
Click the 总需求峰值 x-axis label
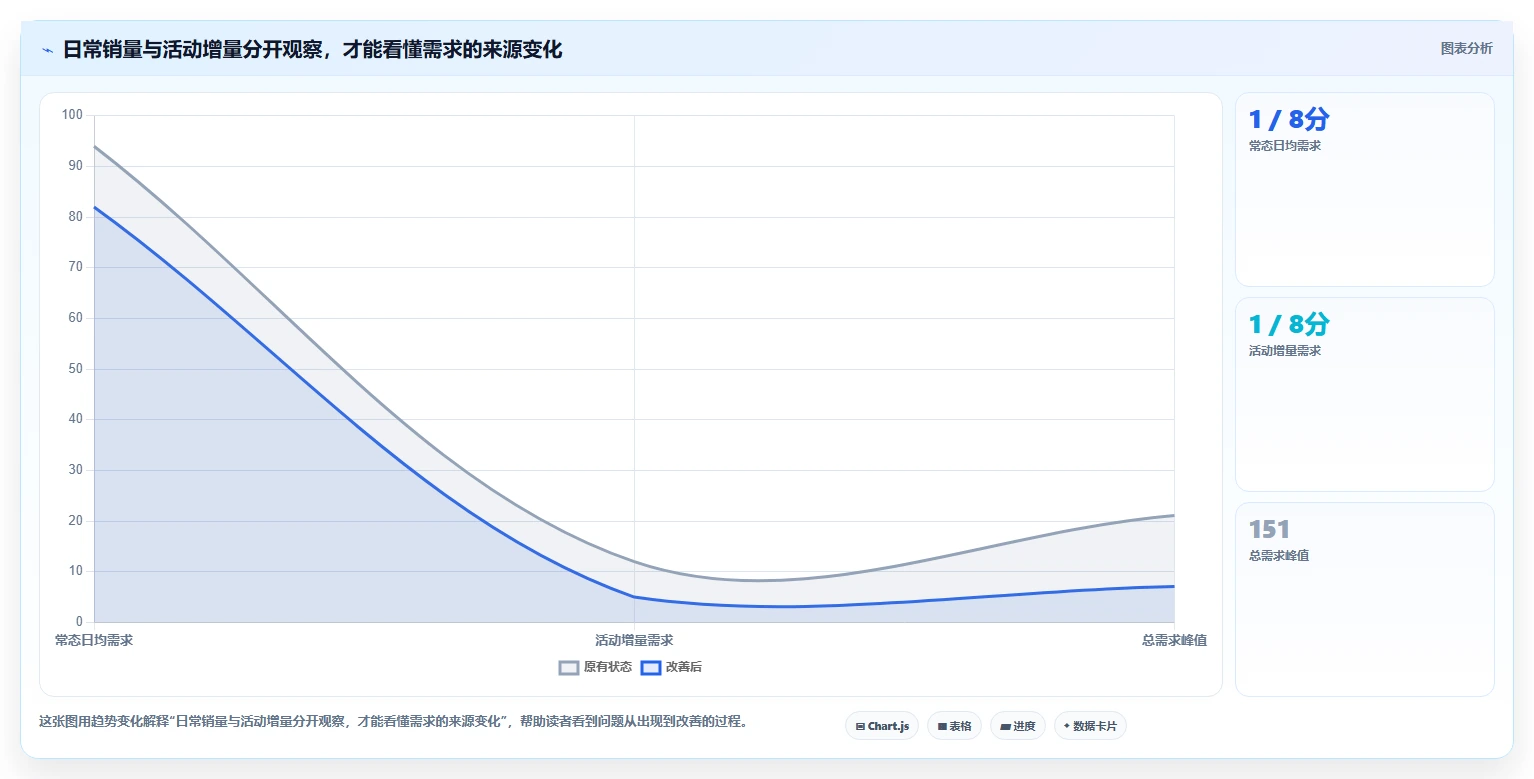point(1174,640)
